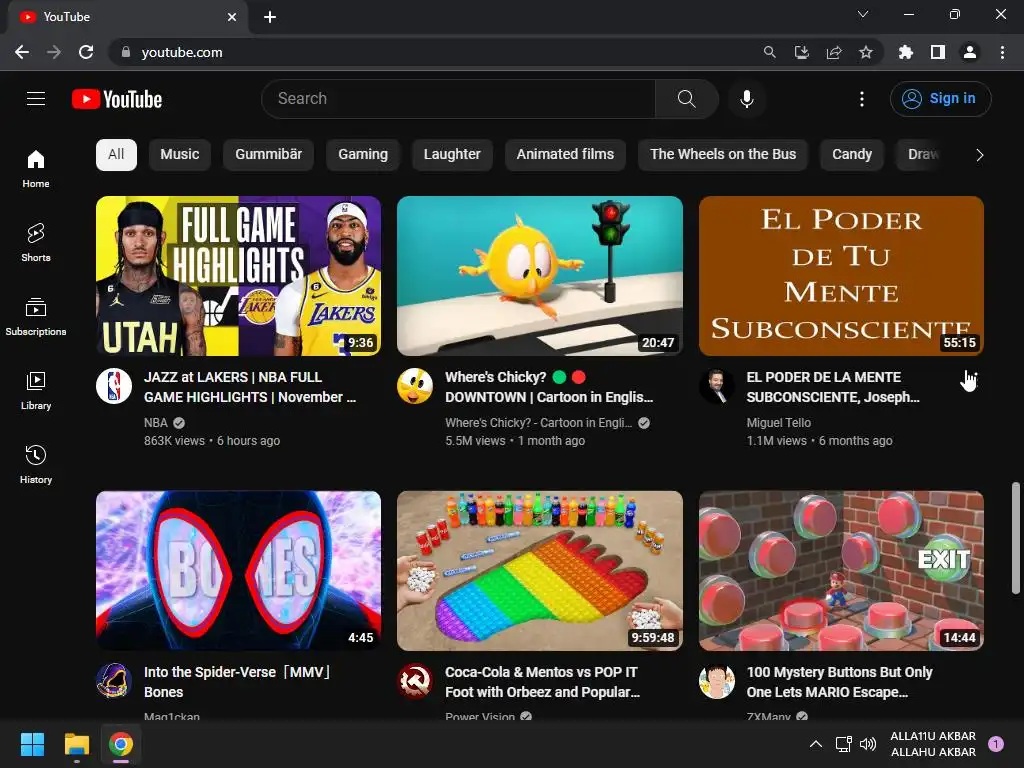Close the YouTube browser tab
1024x768 pixels.
[232, 17]
